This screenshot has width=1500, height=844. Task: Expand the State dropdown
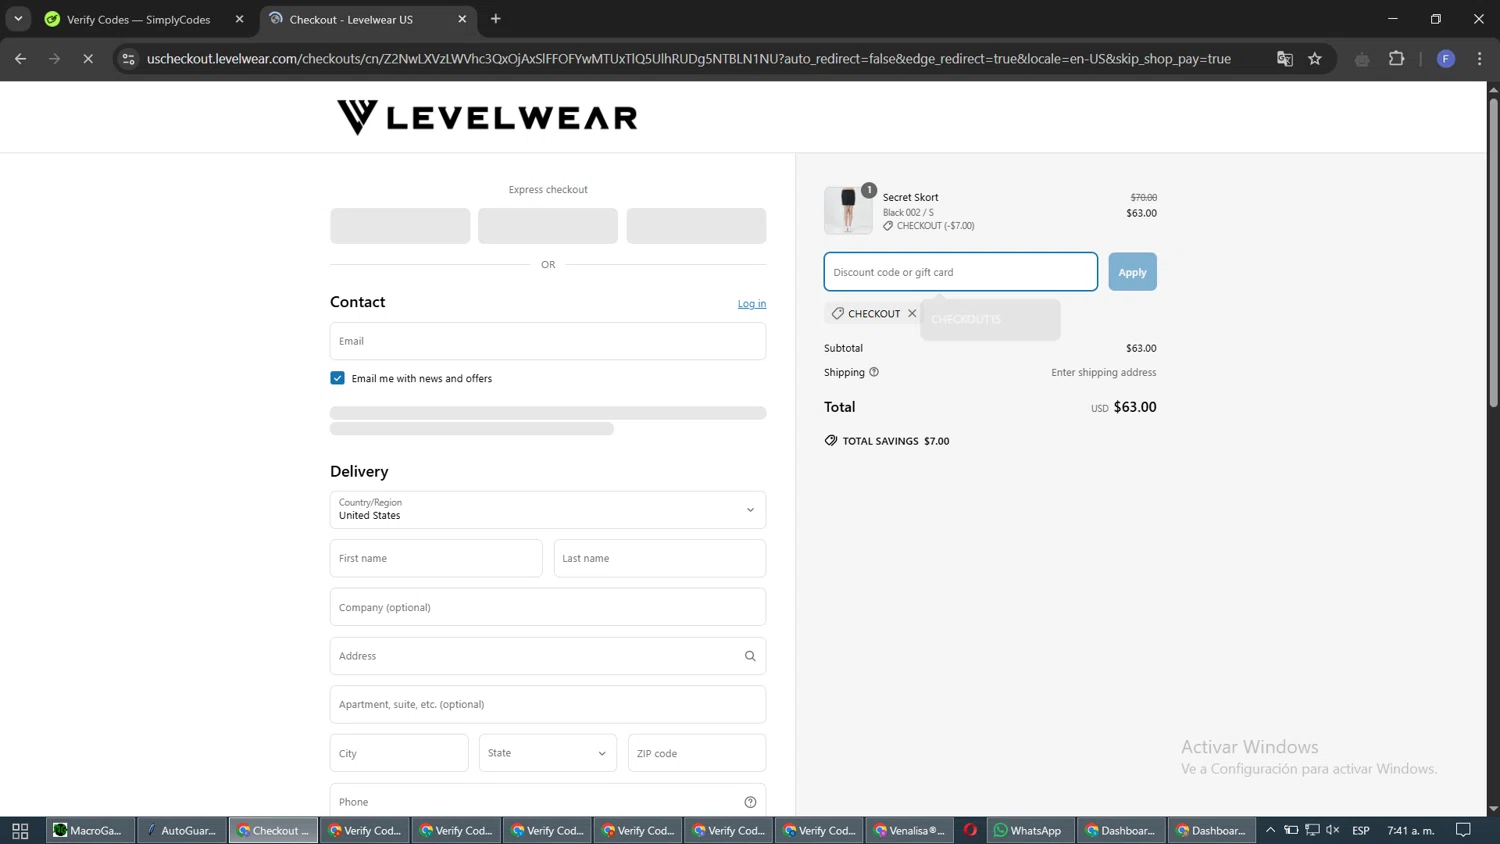tap(548, 753)
